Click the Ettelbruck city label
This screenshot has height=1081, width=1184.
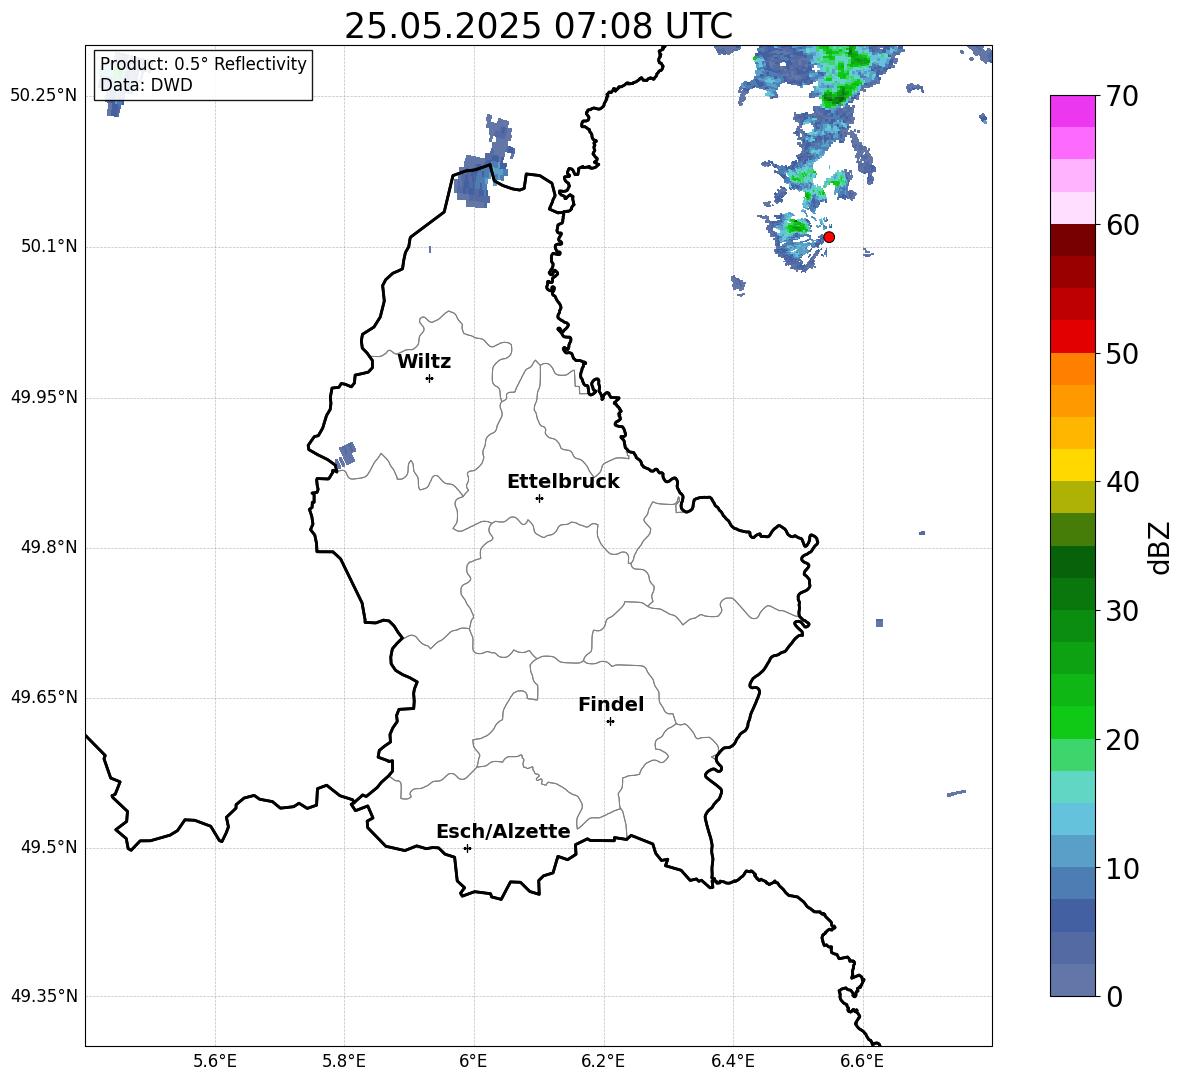click(x=563, y=482)
